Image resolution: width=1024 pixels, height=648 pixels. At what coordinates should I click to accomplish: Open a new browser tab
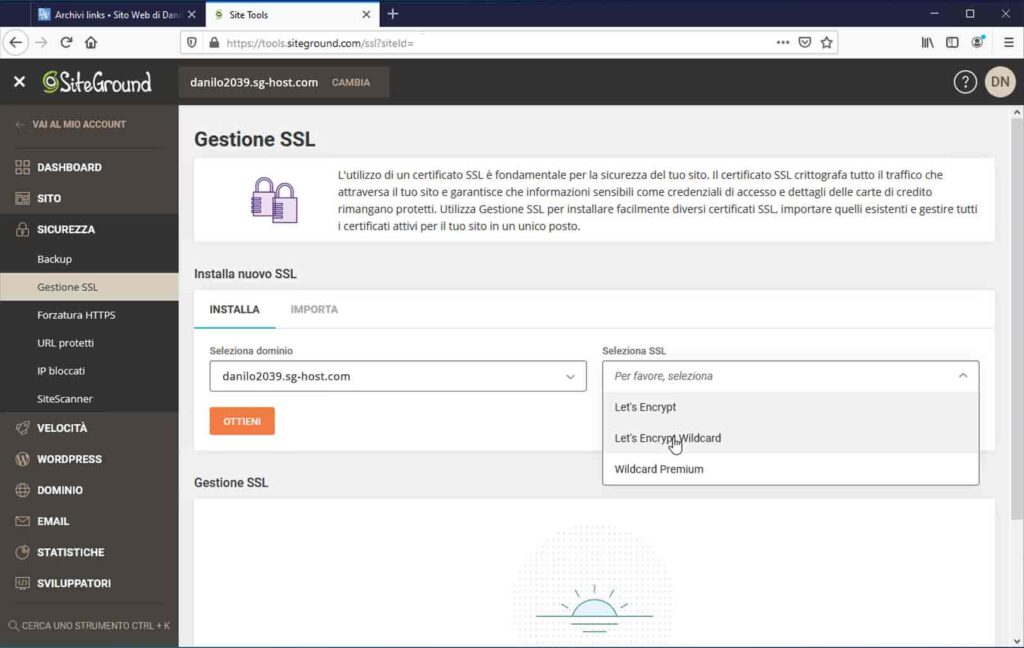coord(392,14)
